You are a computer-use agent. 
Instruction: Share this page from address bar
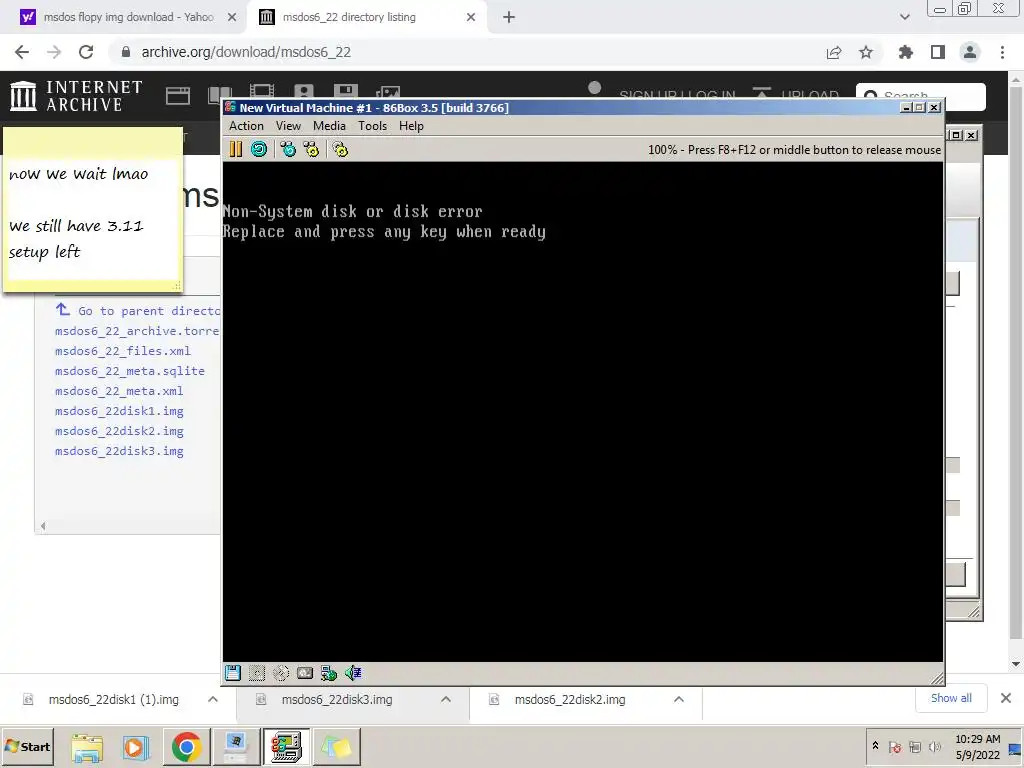[834, 52]
